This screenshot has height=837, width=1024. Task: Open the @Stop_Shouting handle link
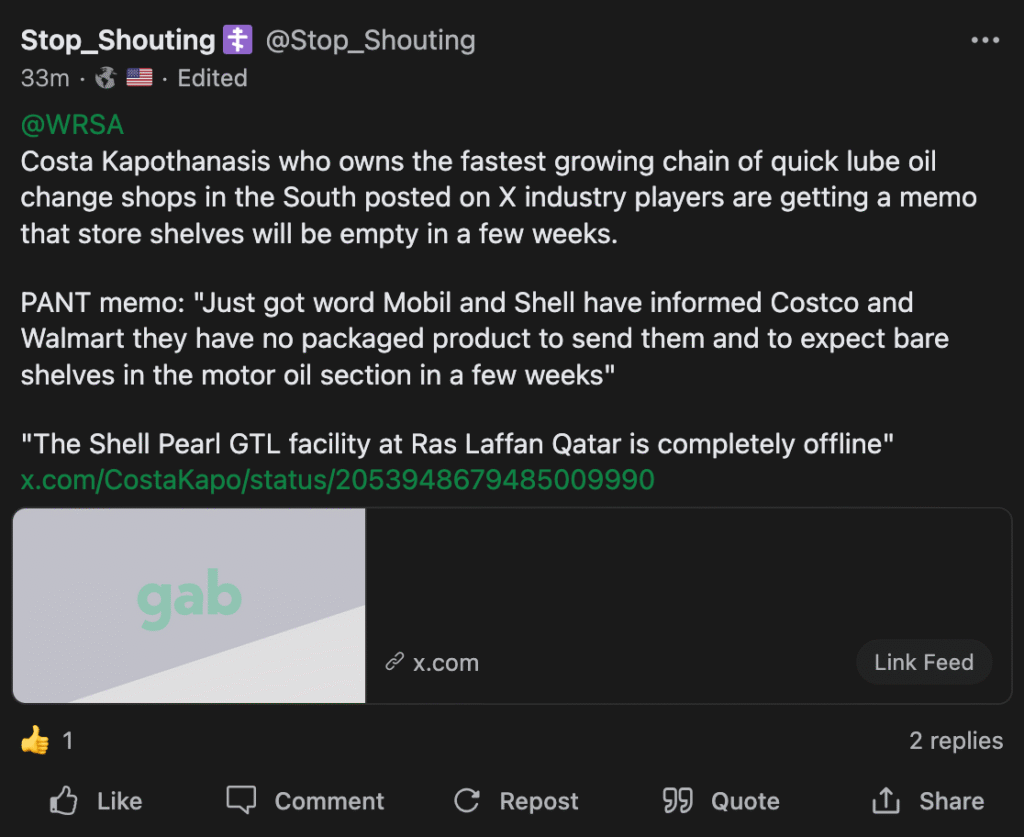pos(370,40)
